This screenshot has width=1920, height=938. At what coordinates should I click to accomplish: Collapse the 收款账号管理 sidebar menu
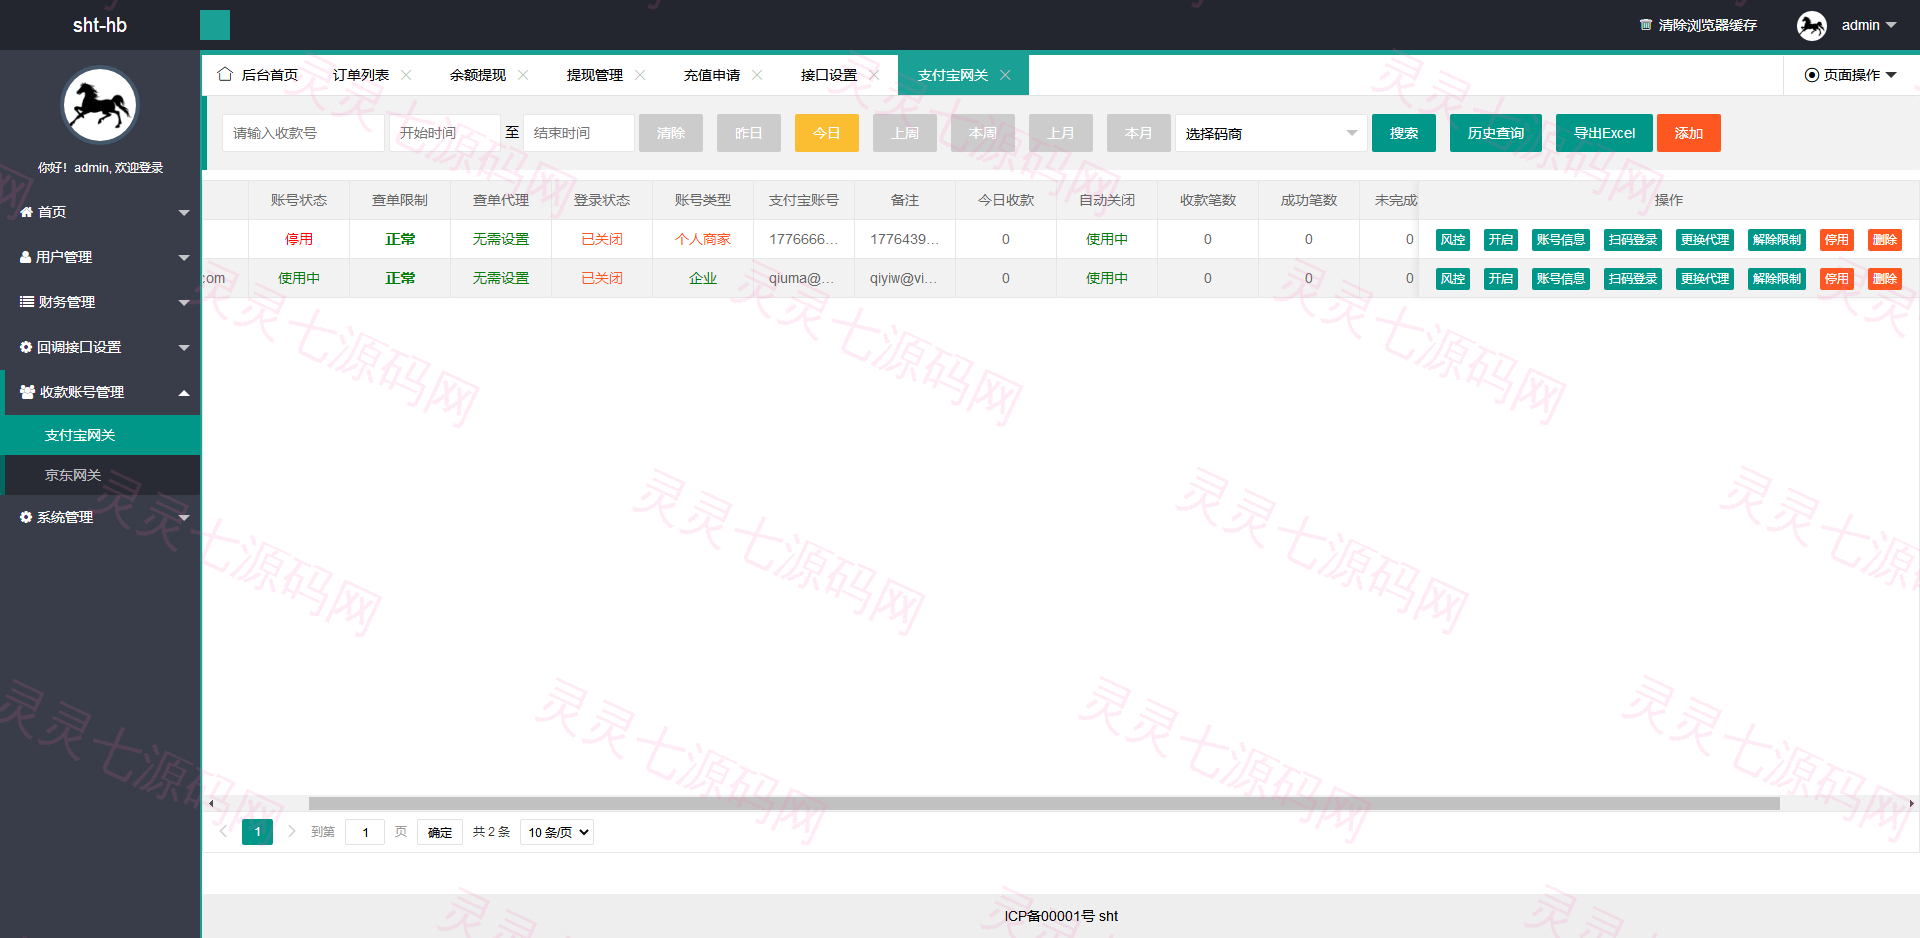pyautogui.click(x=100, y=392)
